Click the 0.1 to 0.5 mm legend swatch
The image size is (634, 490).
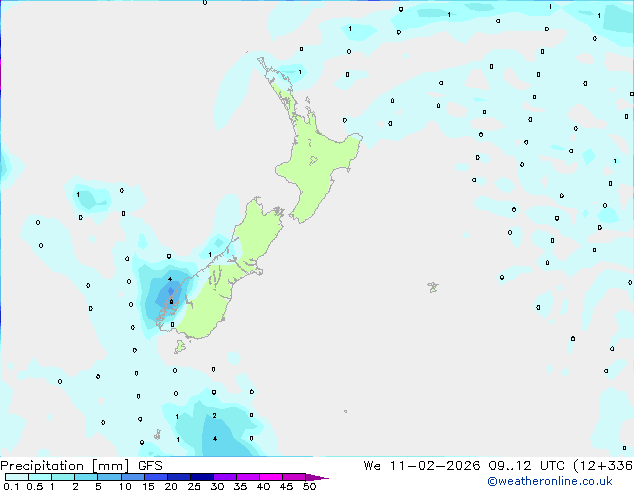[17, 477]
